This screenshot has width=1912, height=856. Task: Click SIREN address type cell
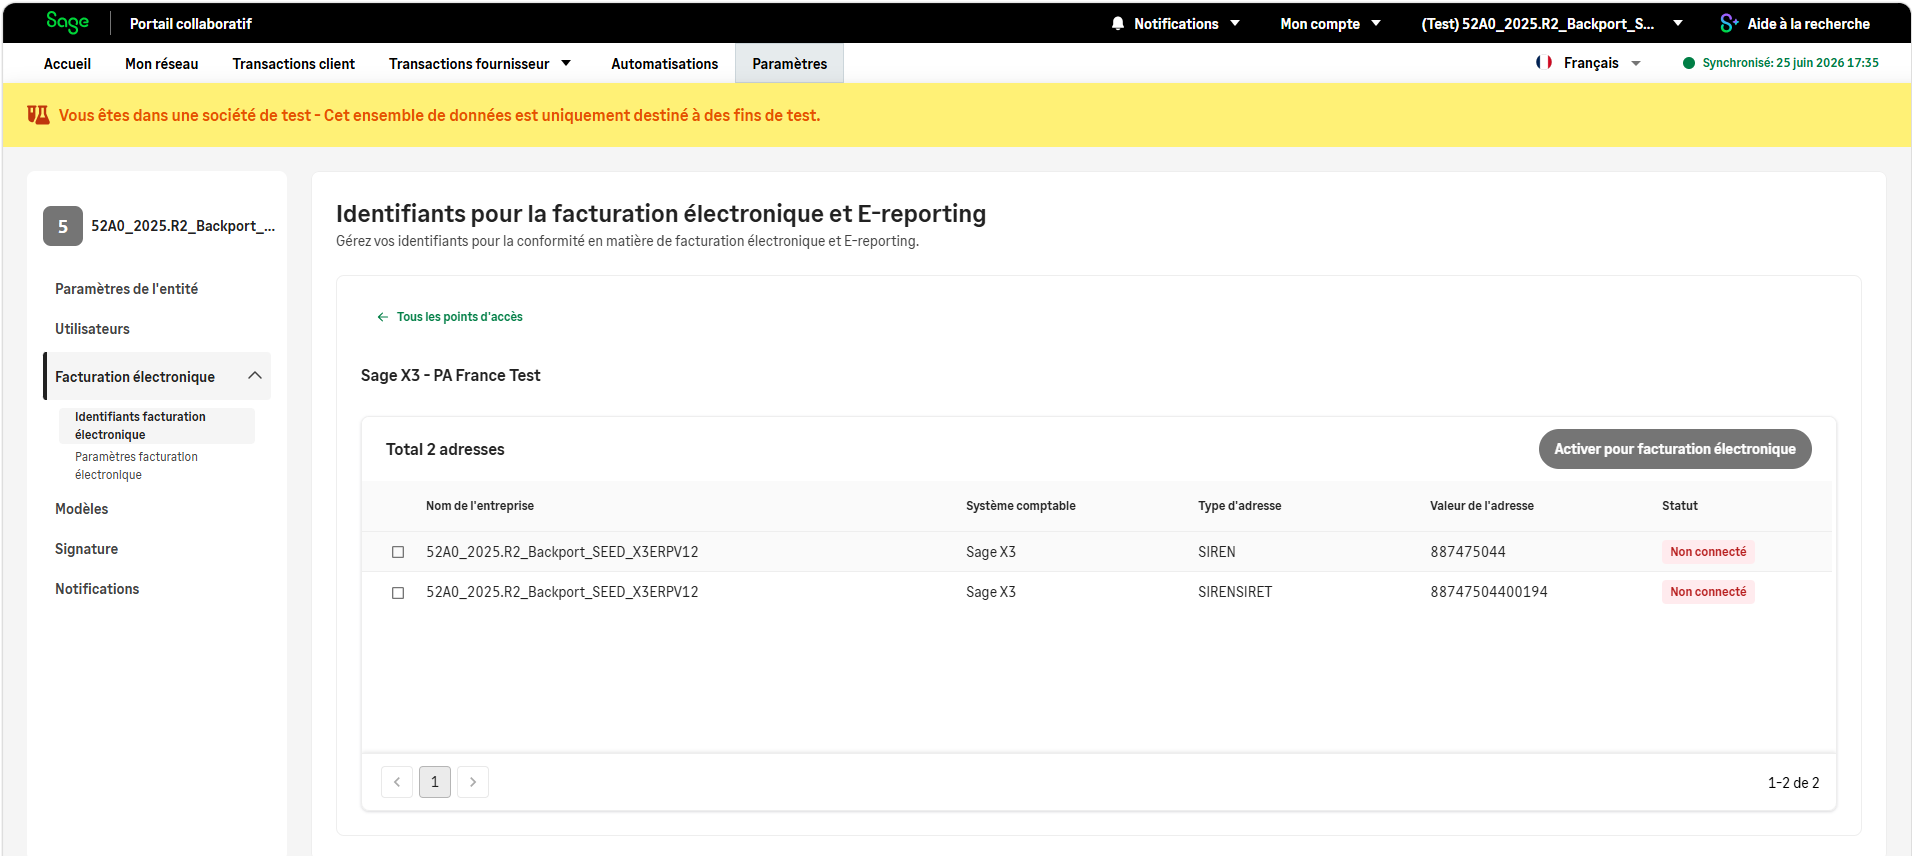click(x=1217, y=552)
